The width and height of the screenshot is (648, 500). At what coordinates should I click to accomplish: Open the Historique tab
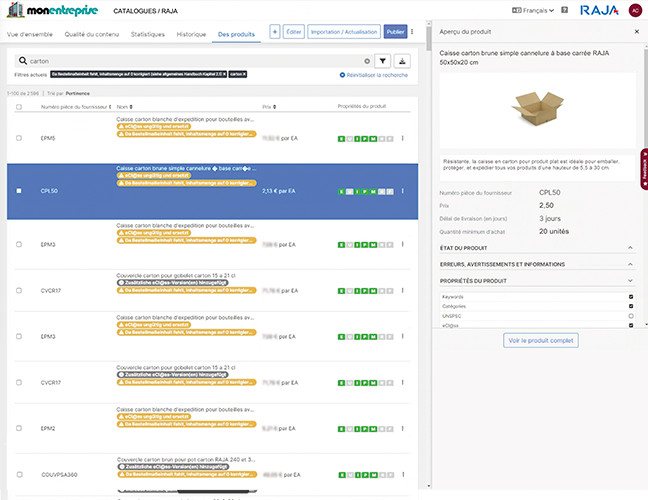tap(191, 34)
